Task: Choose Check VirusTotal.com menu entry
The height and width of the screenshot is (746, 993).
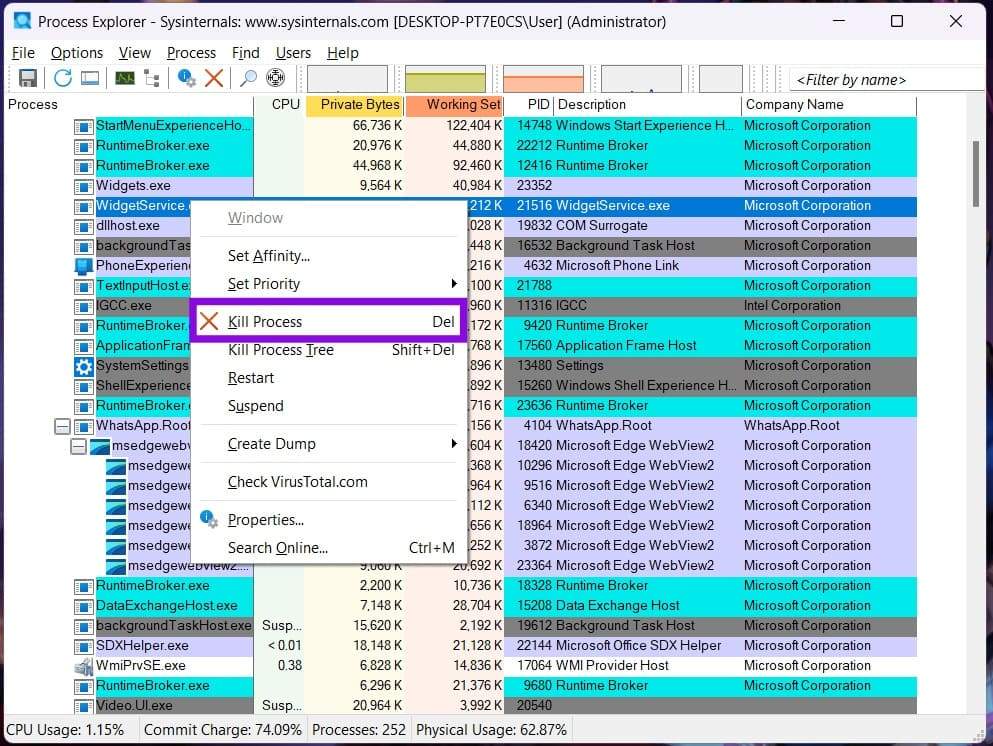Action: pos(328,482)
